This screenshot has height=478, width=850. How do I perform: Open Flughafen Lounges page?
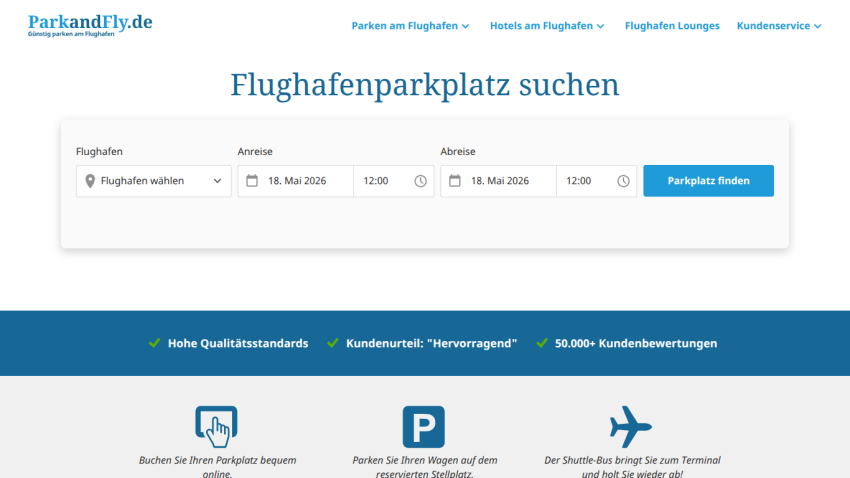(x=672, y=26)
